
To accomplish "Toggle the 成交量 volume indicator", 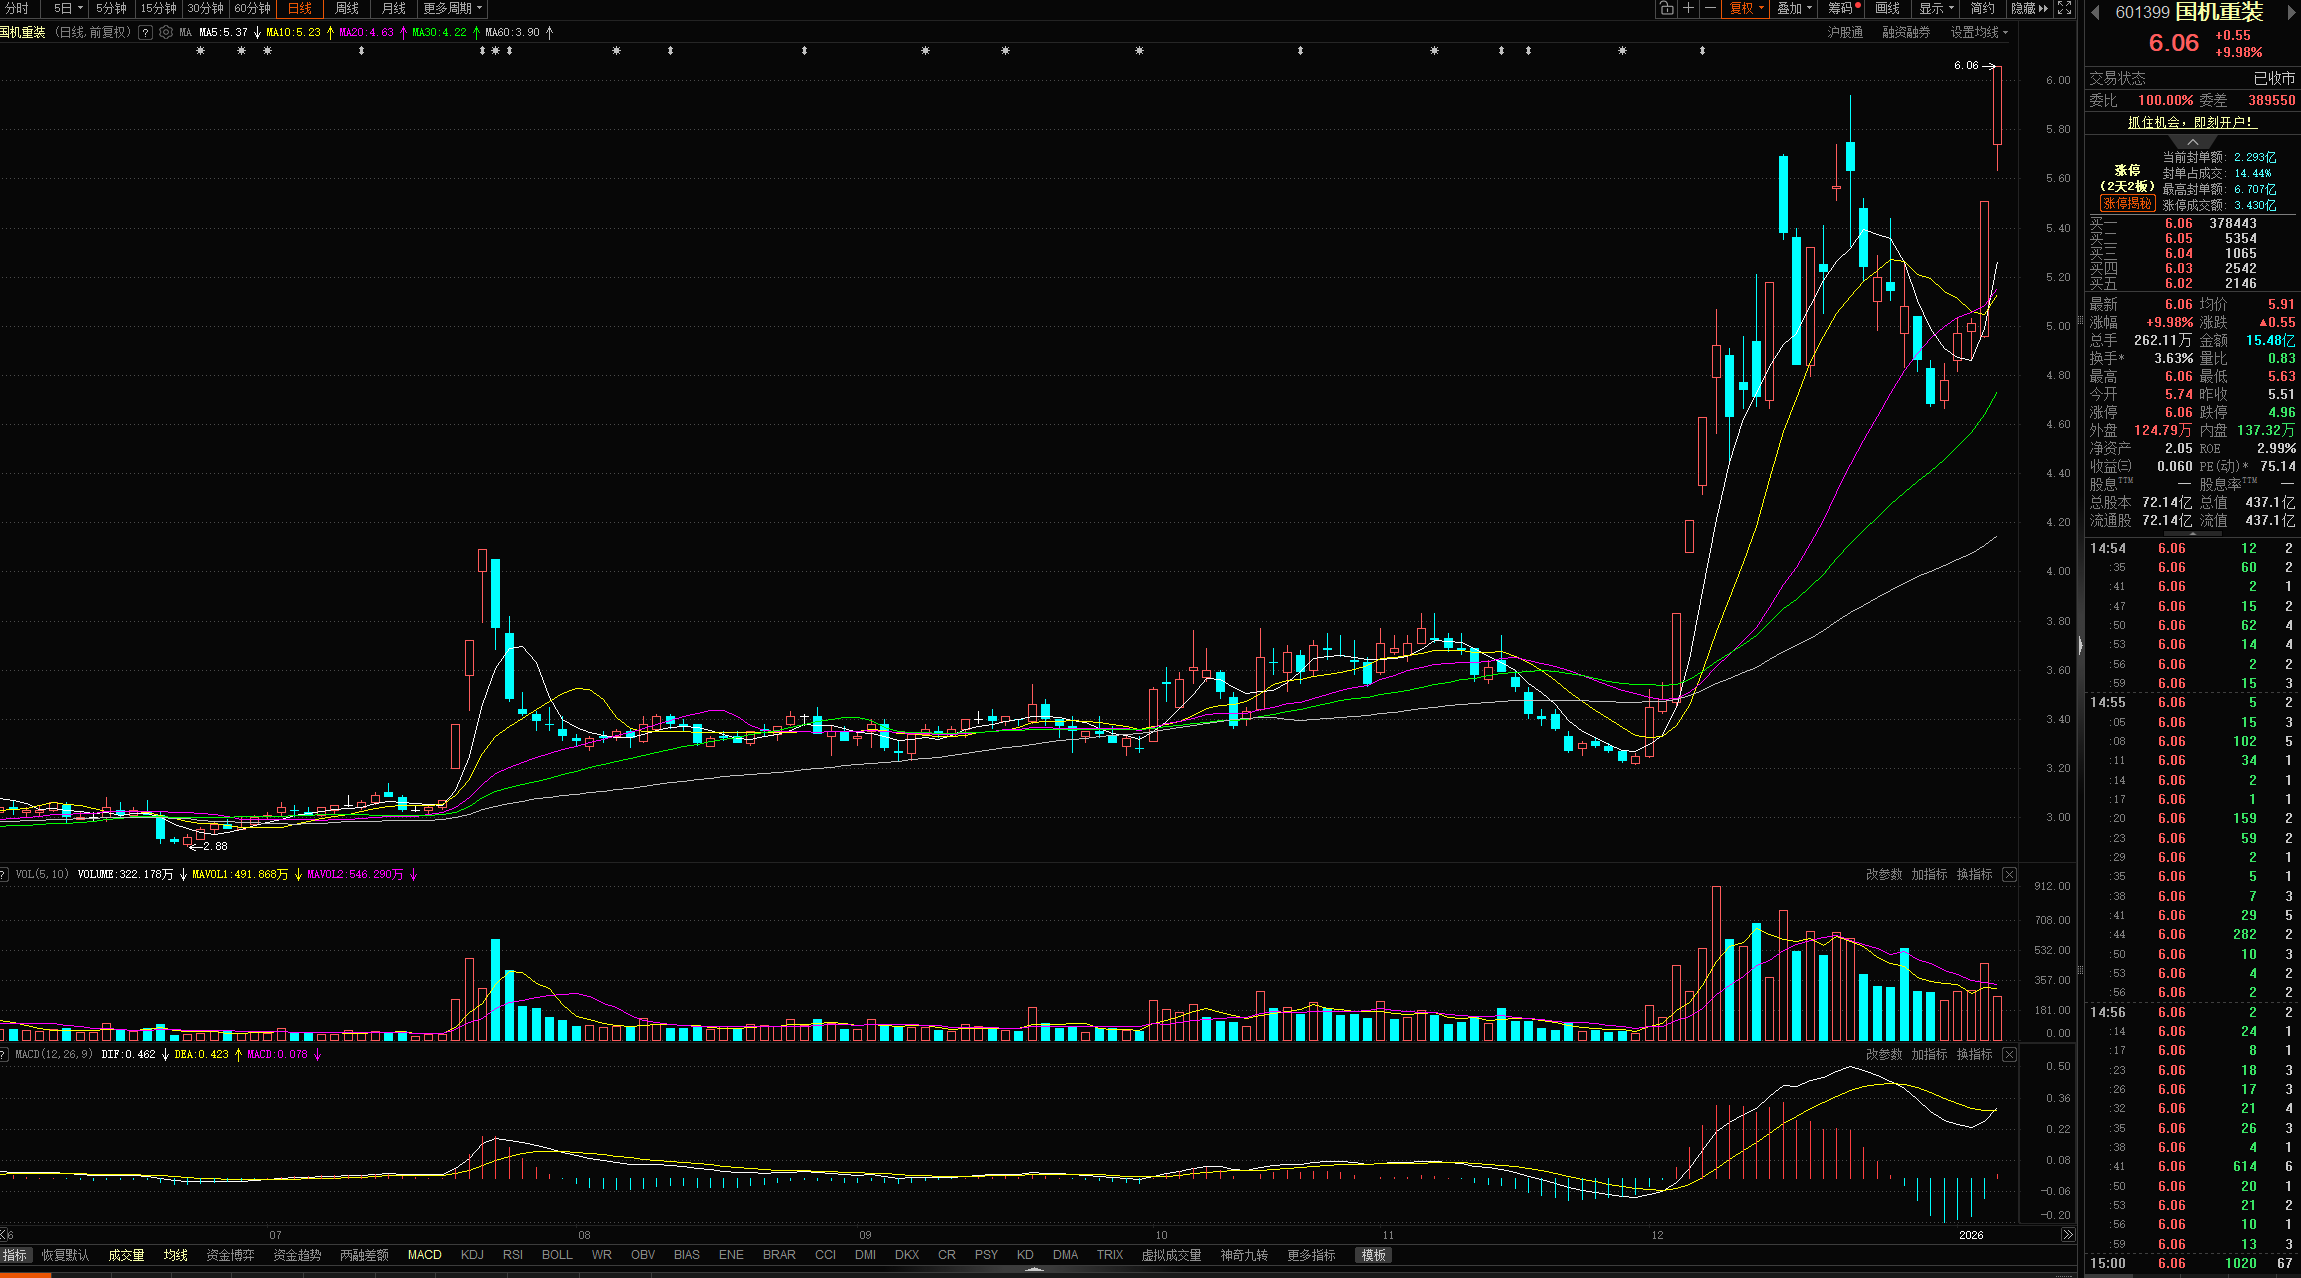I will coord(126,1255).
